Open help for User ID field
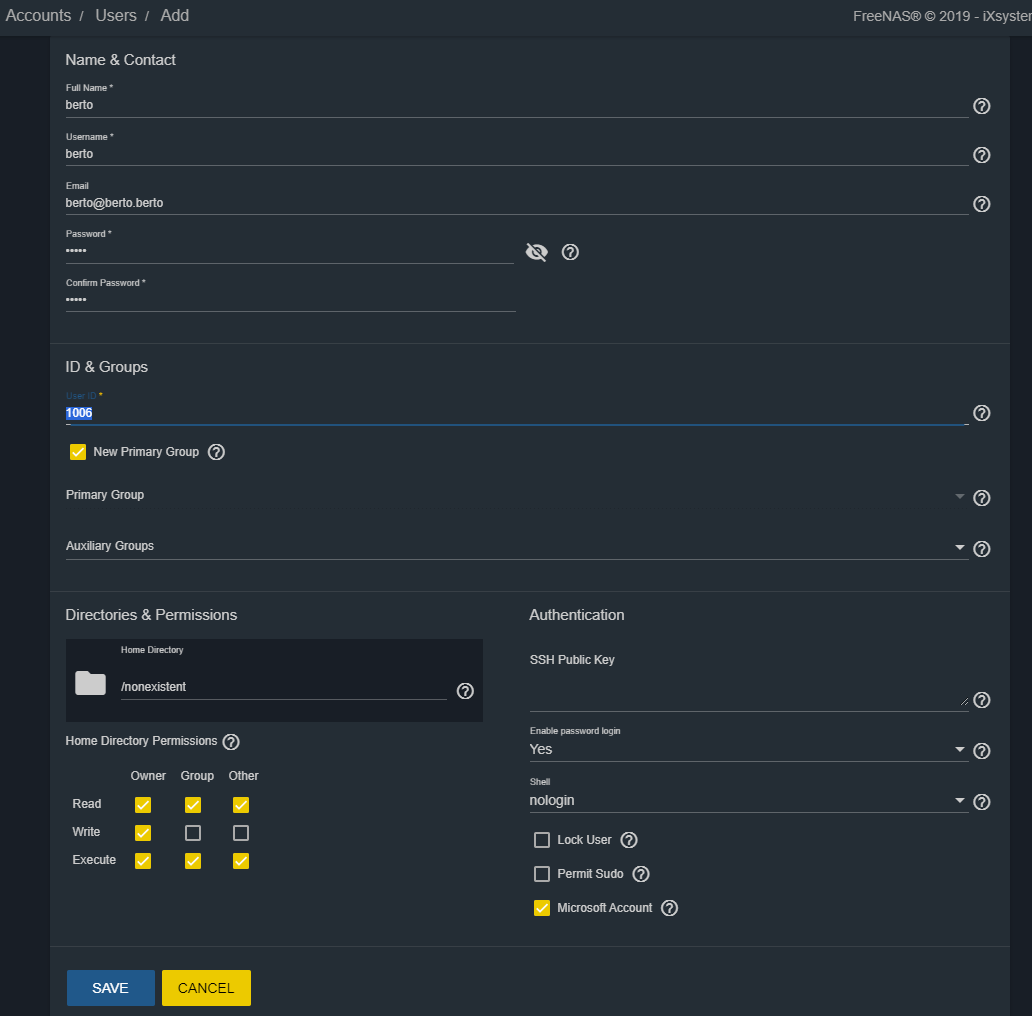The width and height of the screenshot is (1032, 1016). 981,413
